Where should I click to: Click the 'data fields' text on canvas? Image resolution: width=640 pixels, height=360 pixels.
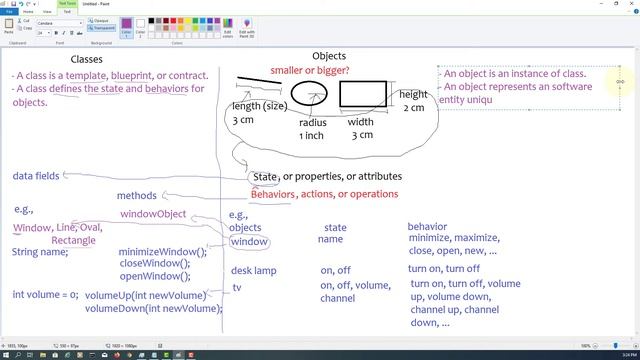click(36, 176)
